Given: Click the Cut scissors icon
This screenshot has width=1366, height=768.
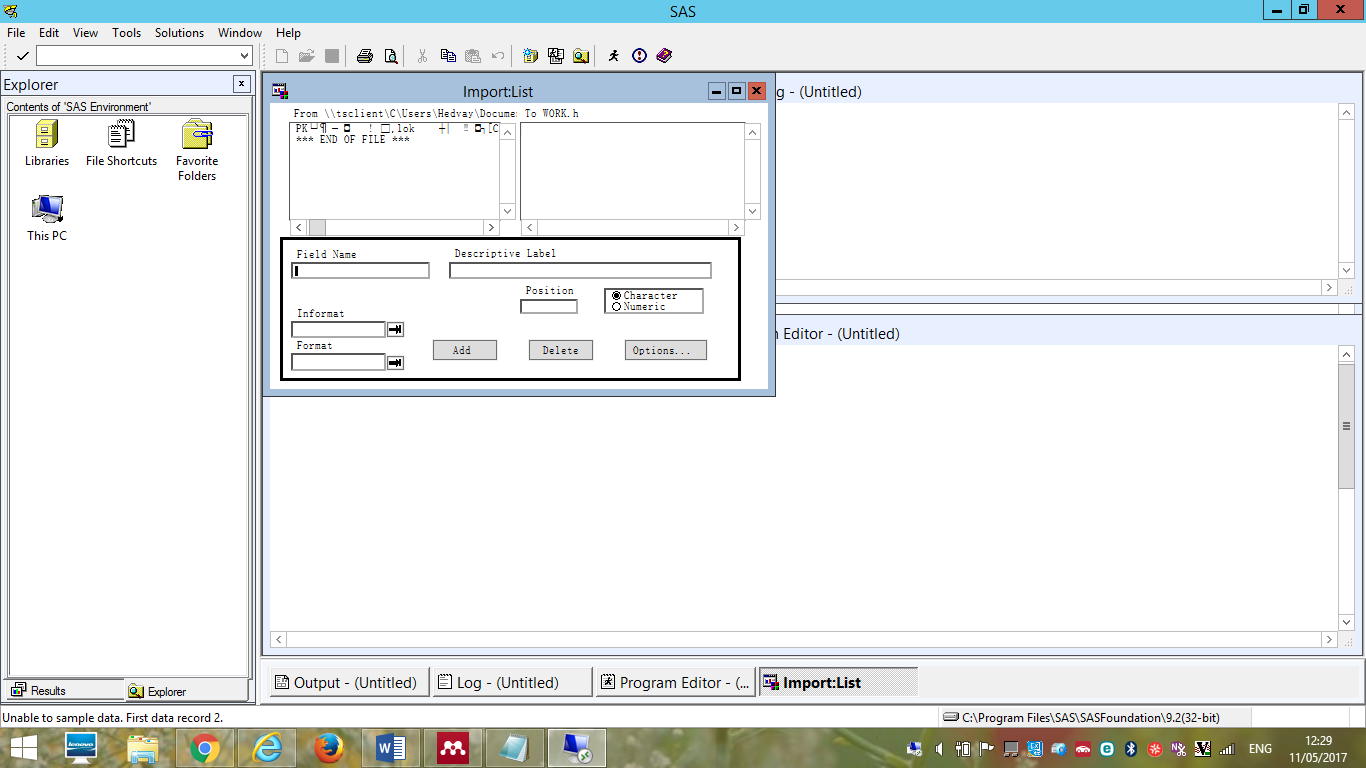Looking at the screenshot, I should [x=422, y=56].
